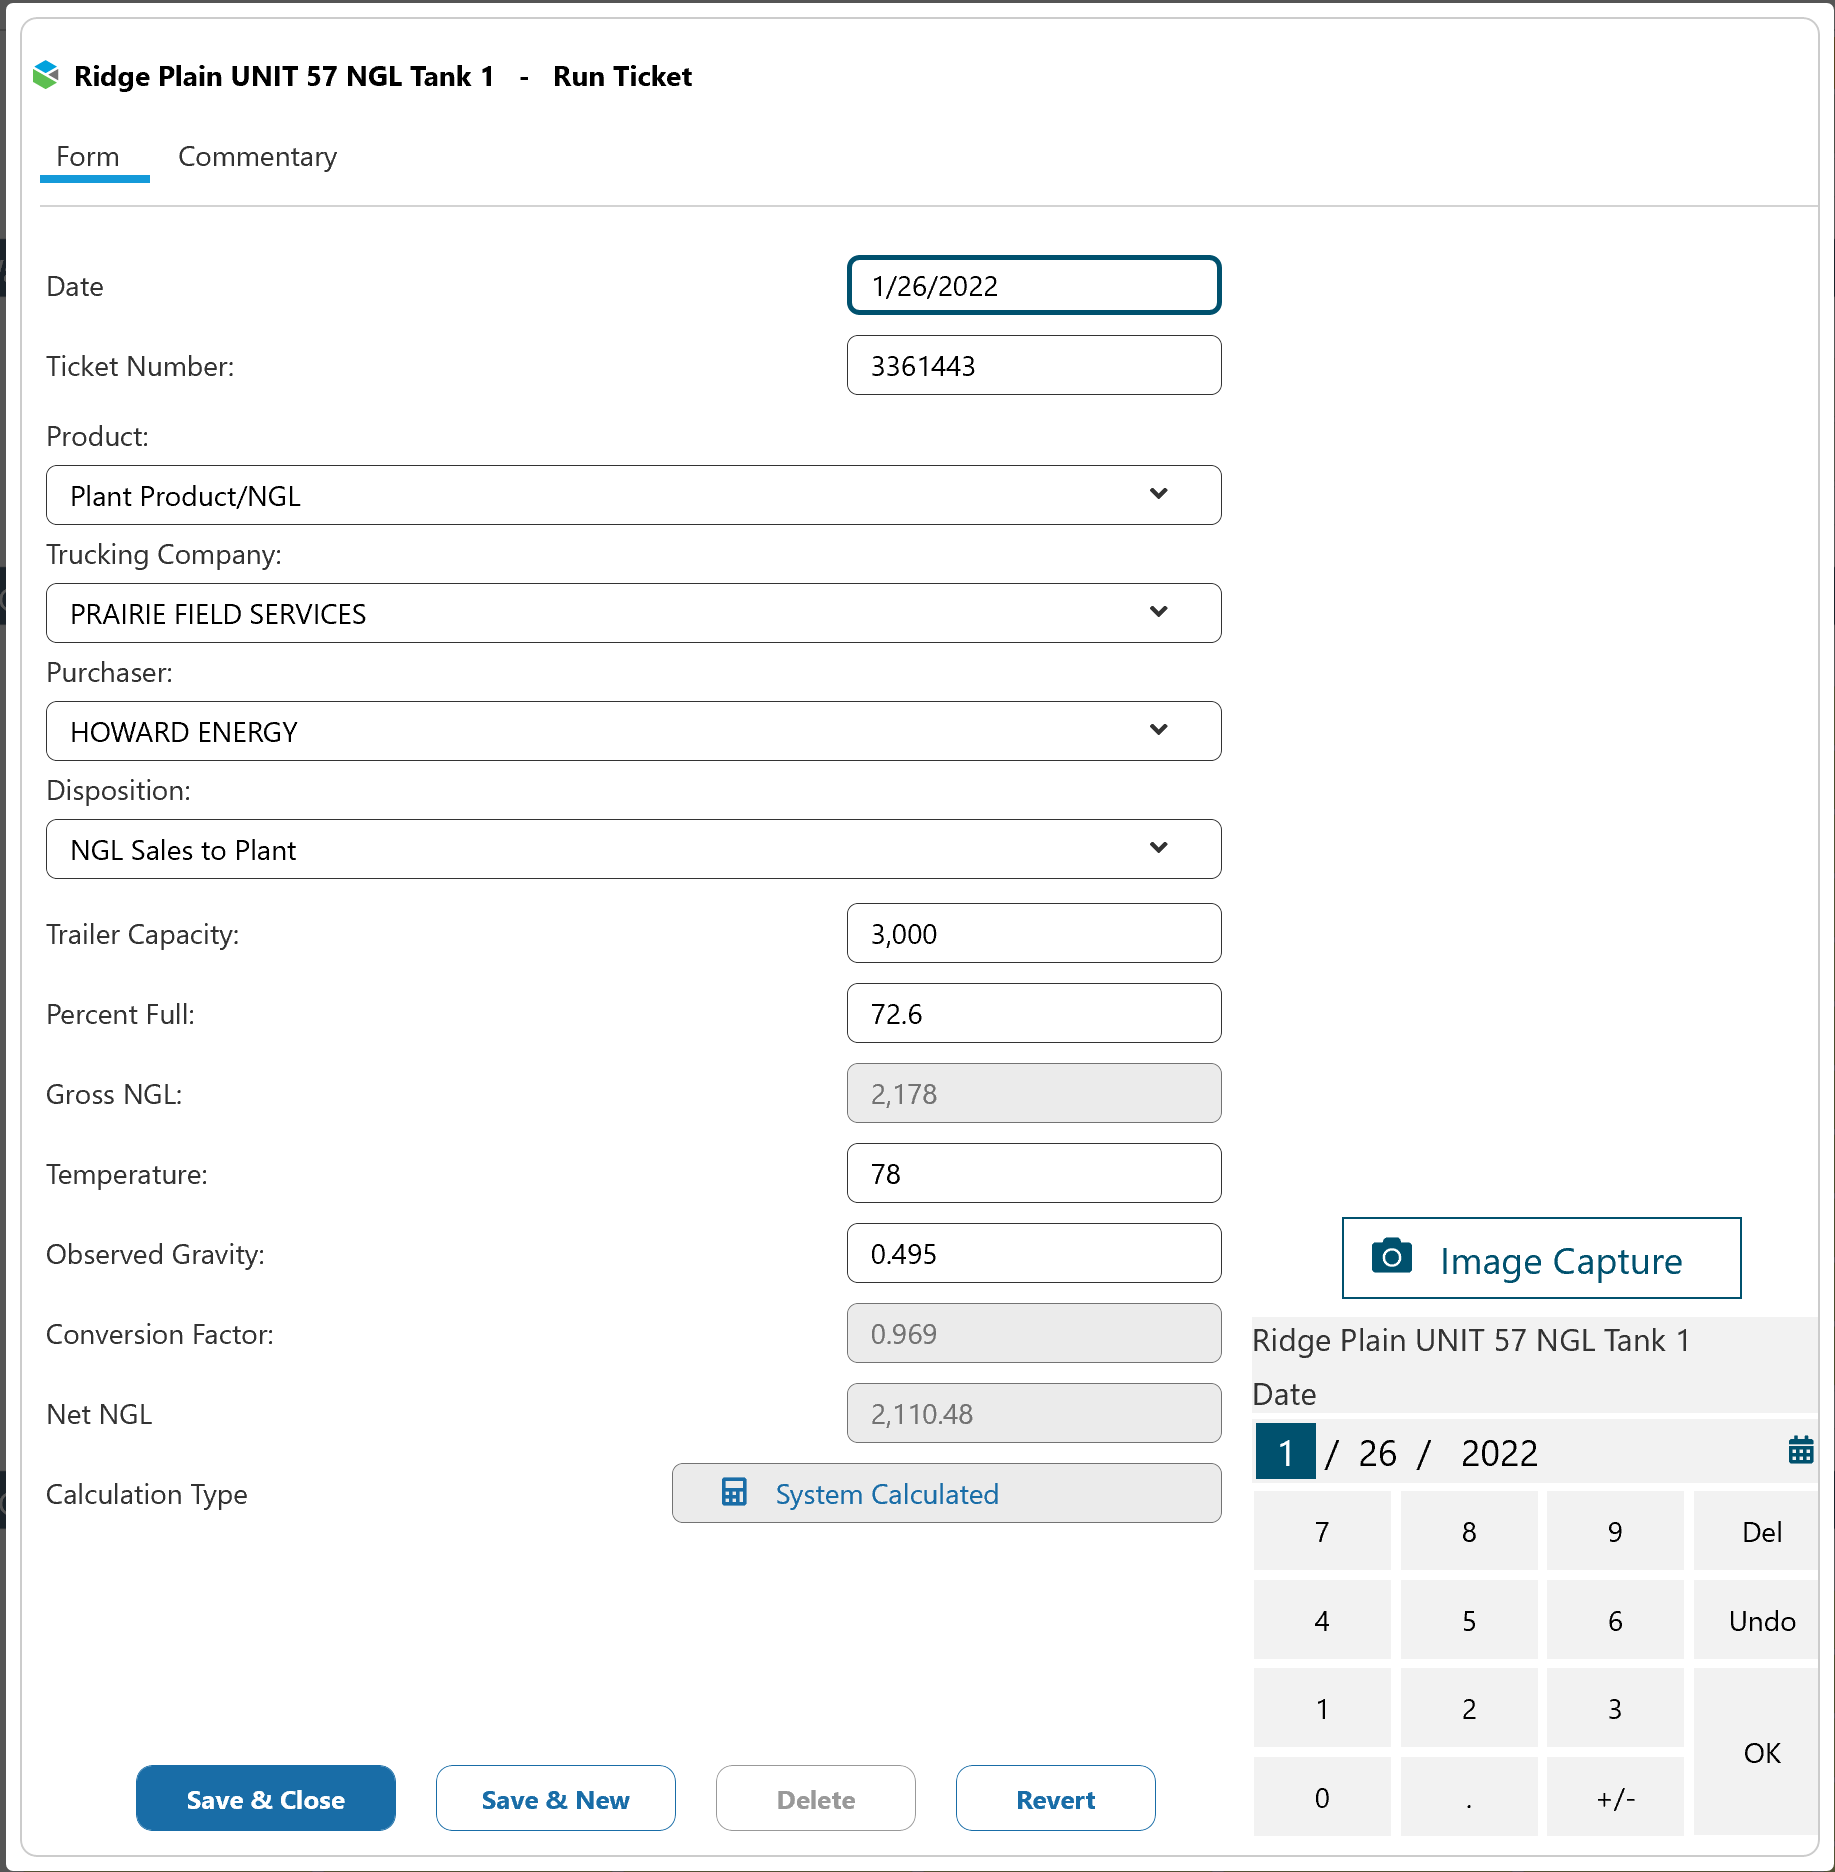The height and width of the screenshot is (1872, 1835).
Task: Click the camera icon for Image Capture
Action: [x=1391, y=1257]
